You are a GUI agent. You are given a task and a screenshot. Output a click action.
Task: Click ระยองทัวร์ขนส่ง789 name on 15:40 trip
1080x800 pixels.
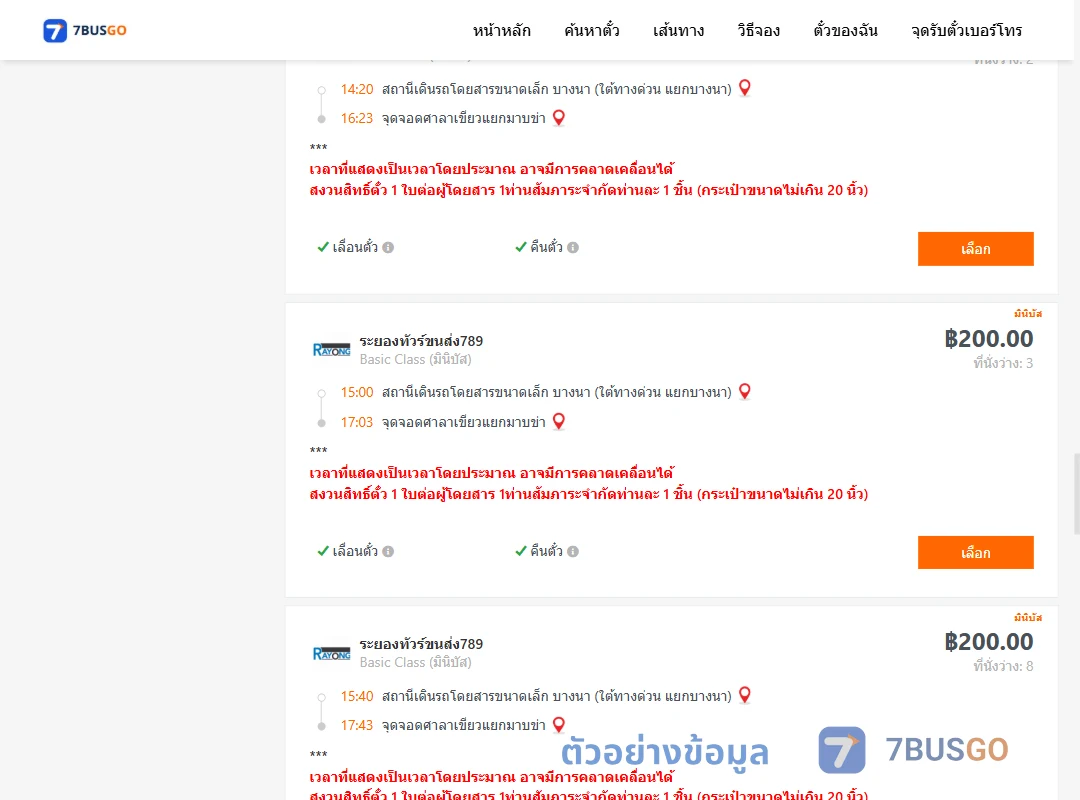point(421,644)
